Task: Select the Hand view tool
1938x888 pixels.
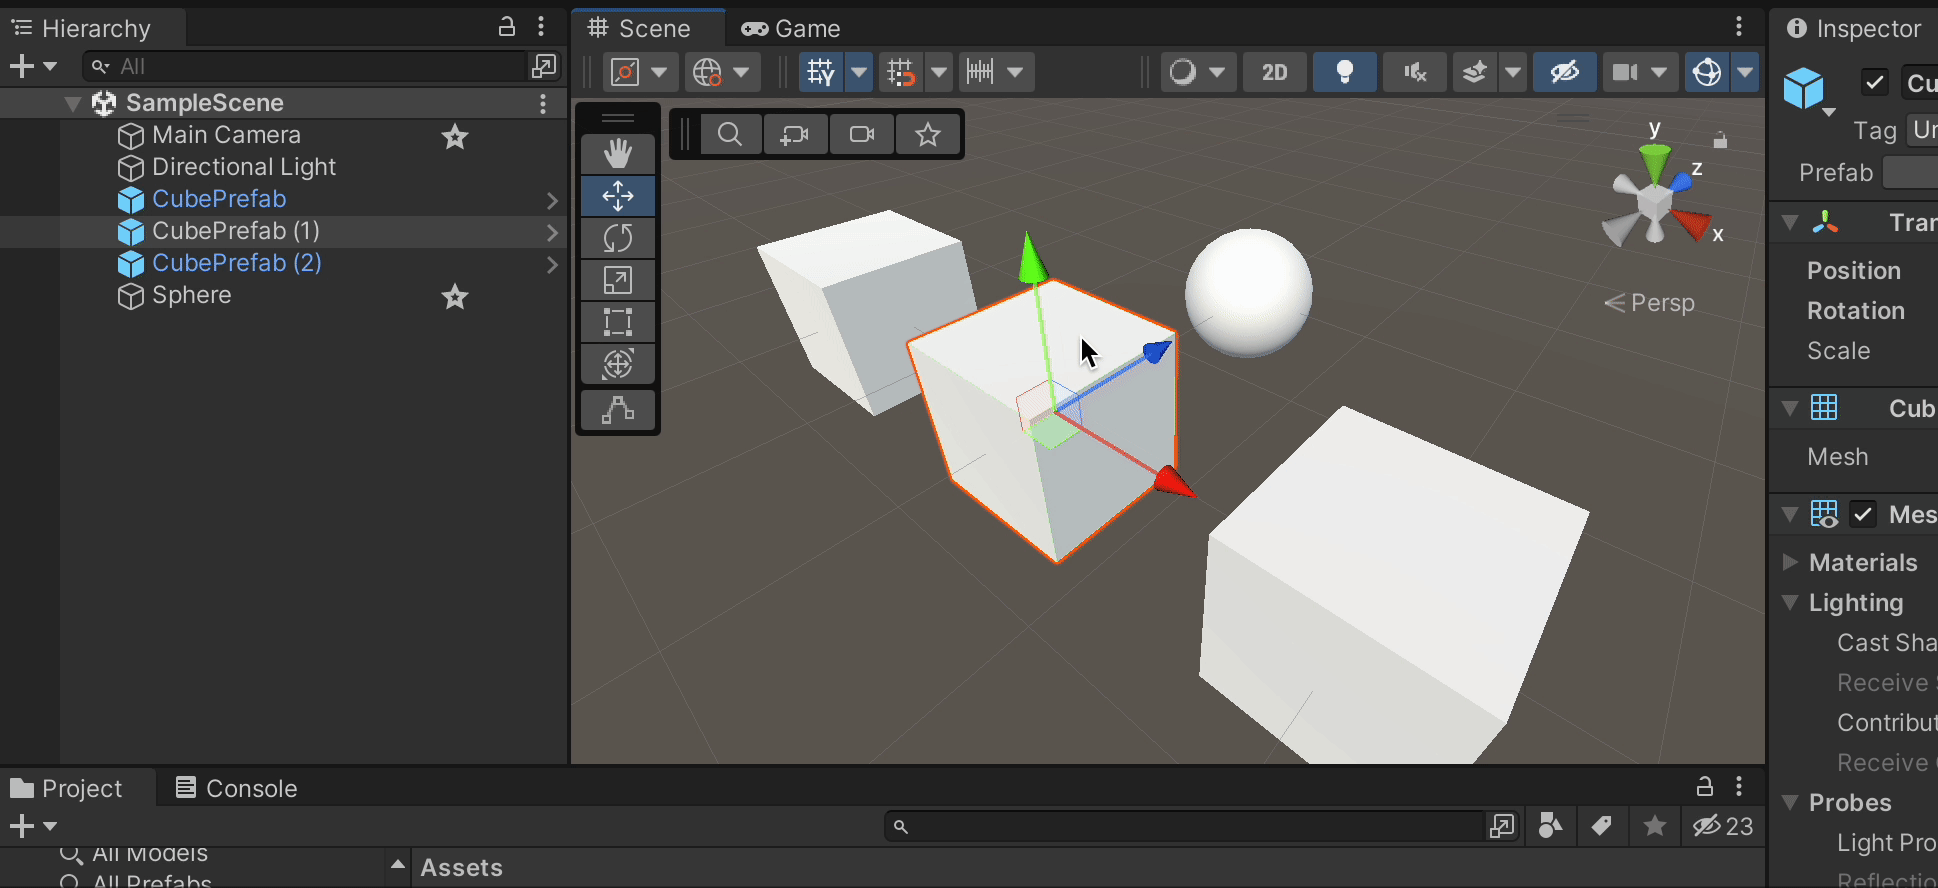Action: [618, 154]
